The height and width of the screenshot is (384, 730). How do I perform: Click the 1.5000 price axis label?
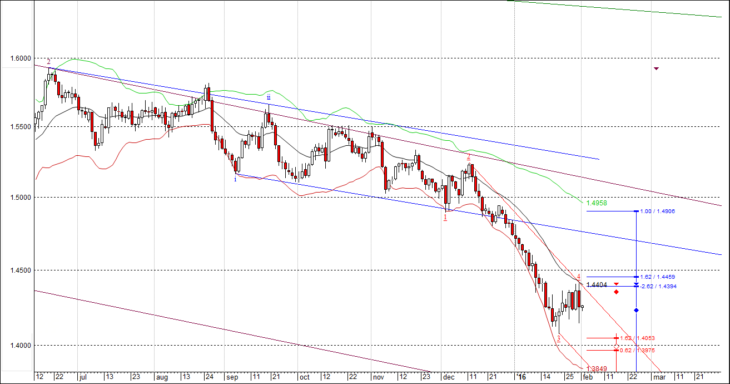tap(20, 197)
